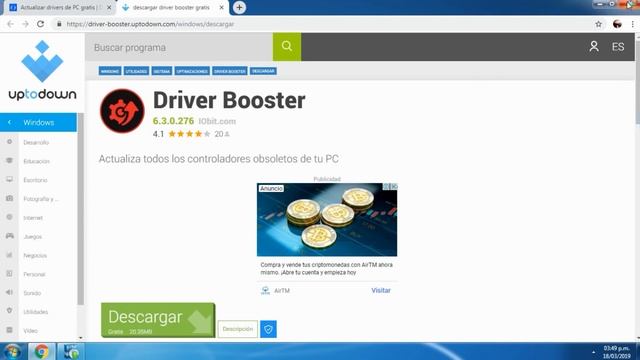The height and width of the screenshot is (360, 640).
Task: Click the Video film icon
Action: pos(9,330)
